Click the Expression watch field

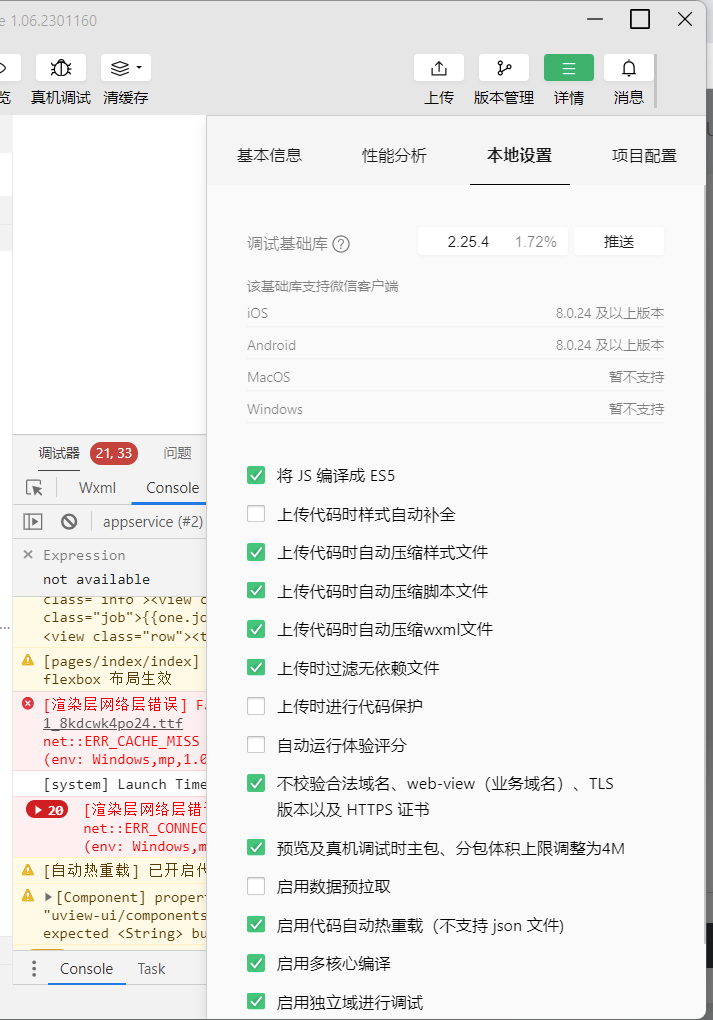85,555
